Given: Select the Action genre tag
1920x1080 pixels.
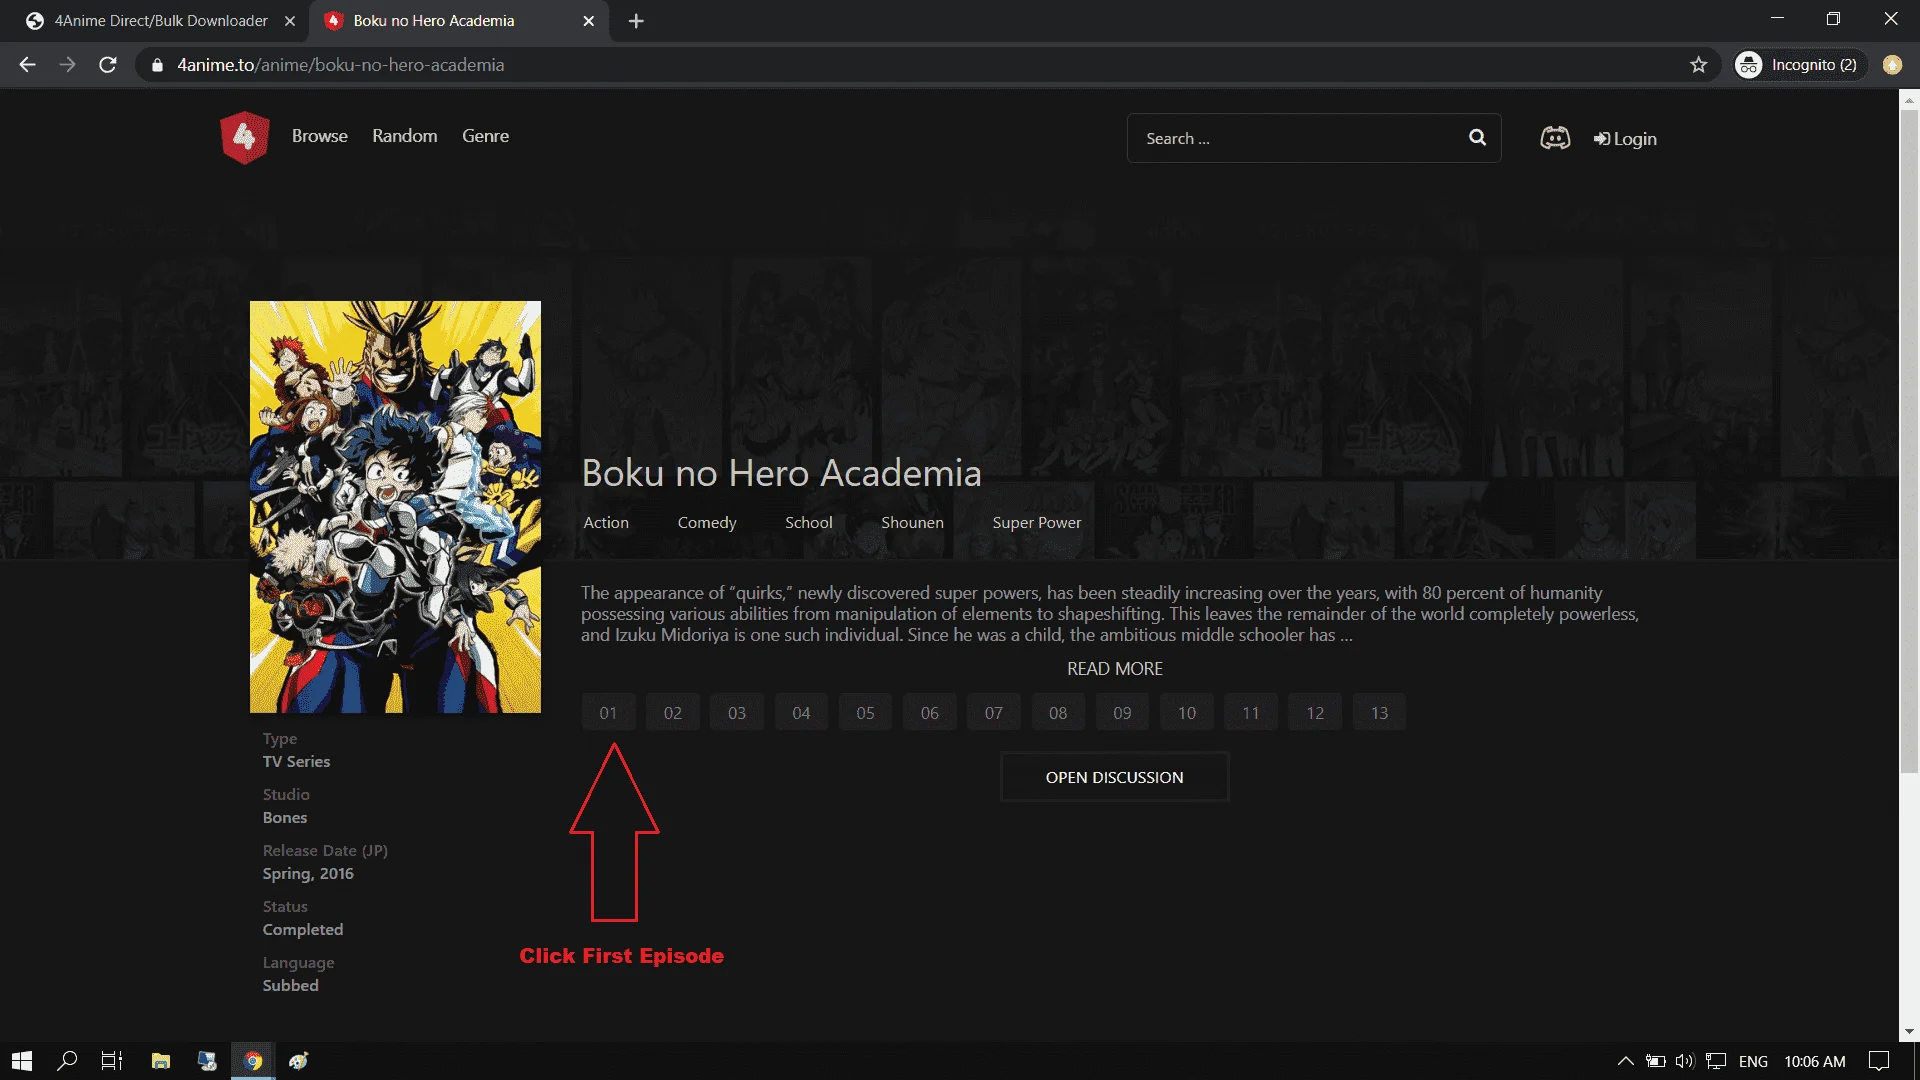Looking at the screenshot, I should click(x=606, y=523).
